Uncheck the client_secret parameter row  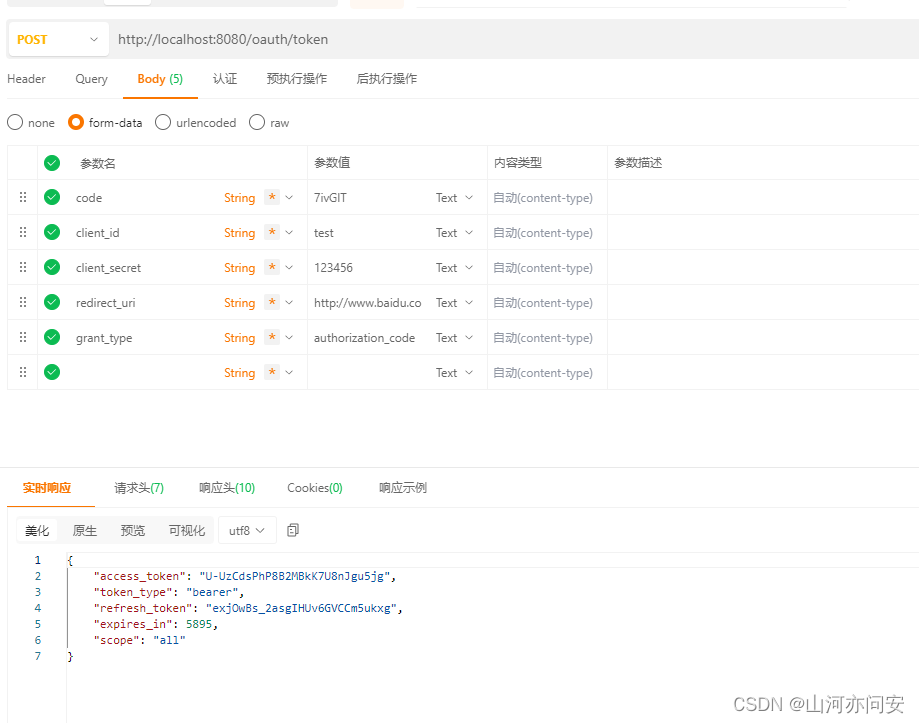[52, 267]
